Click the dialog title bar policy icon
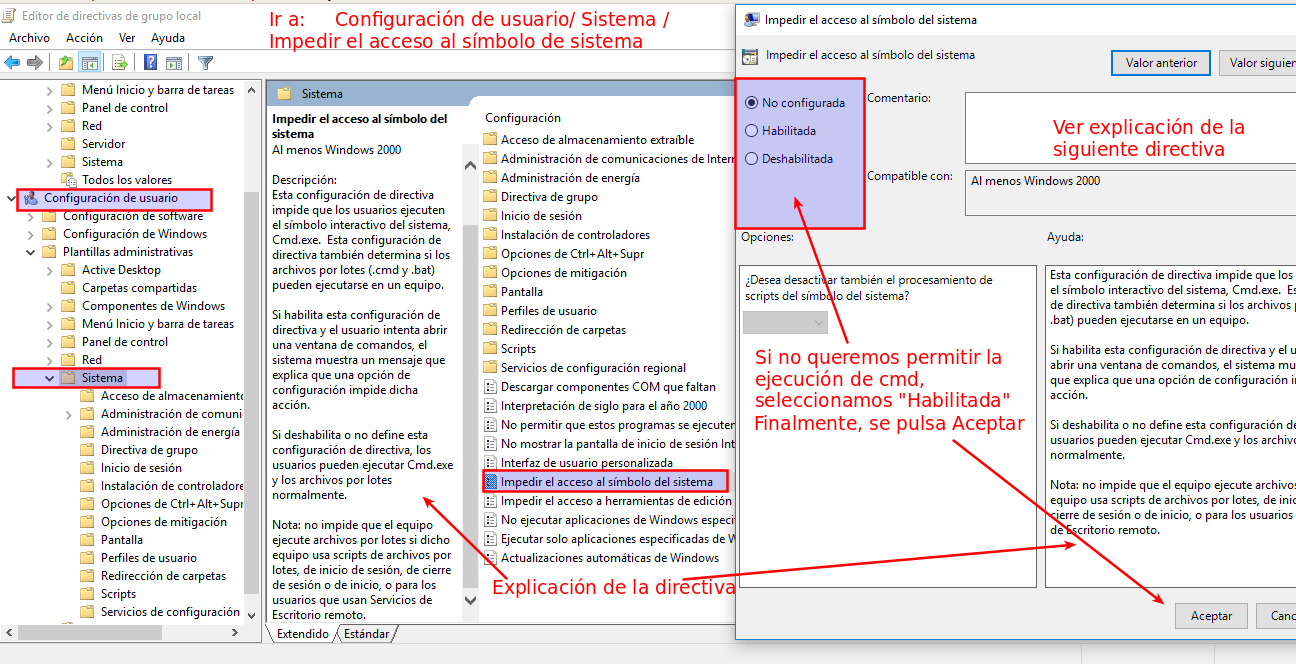The width and height of the screenshot is (1296, 664). pos(750,20)
